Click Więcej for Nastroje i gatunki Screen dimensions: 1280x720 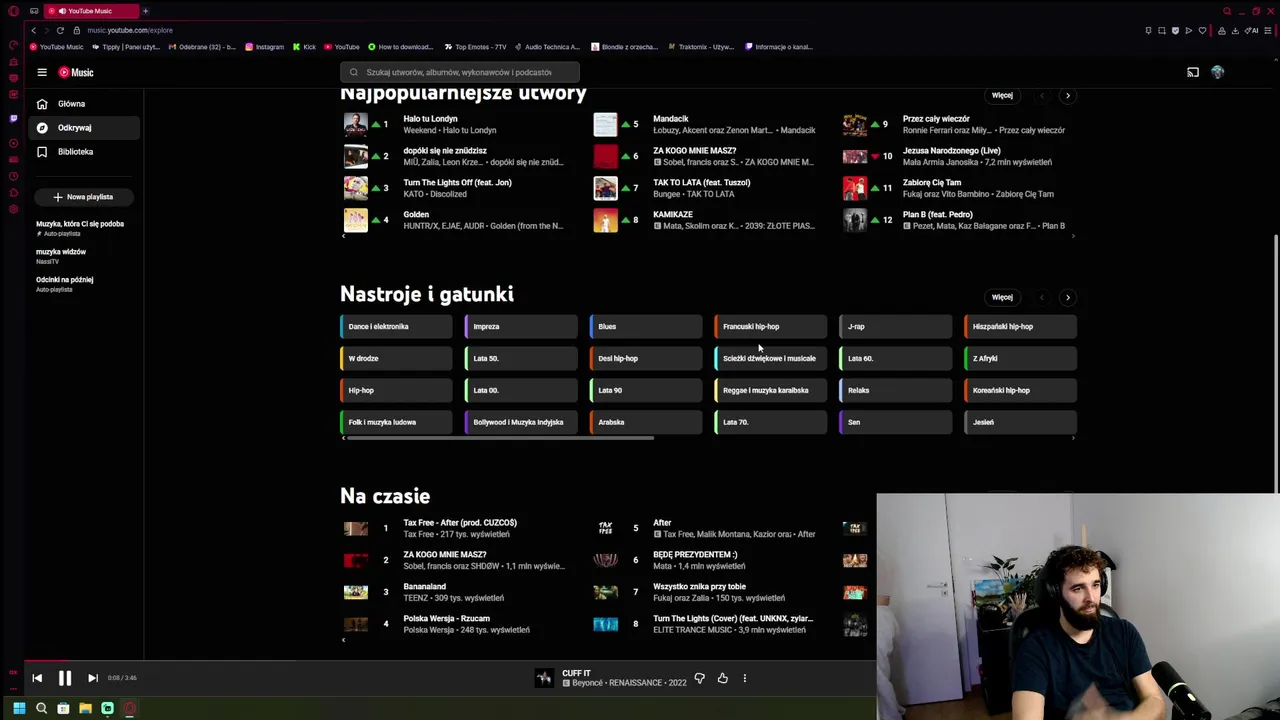(x=1002, y=297)
